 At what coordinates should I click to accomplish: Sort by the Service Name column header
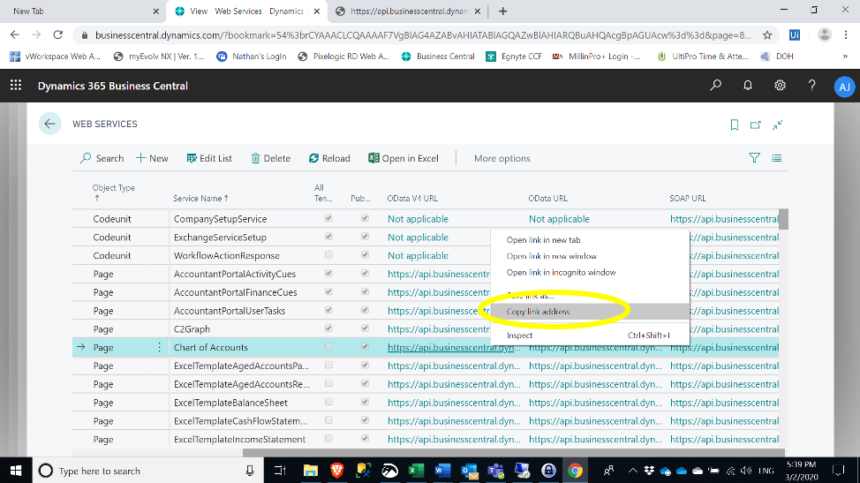(x=201, y=198)
